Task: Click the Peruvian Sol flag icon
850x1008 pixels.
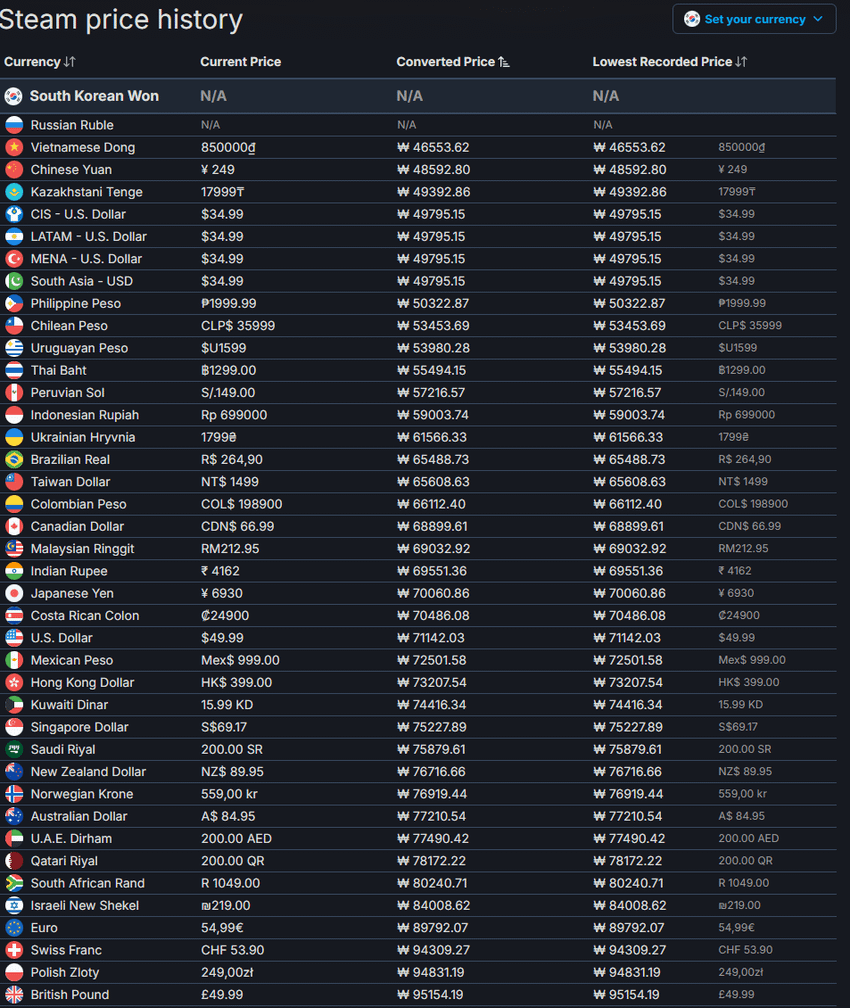Action: tap(14, 392)
